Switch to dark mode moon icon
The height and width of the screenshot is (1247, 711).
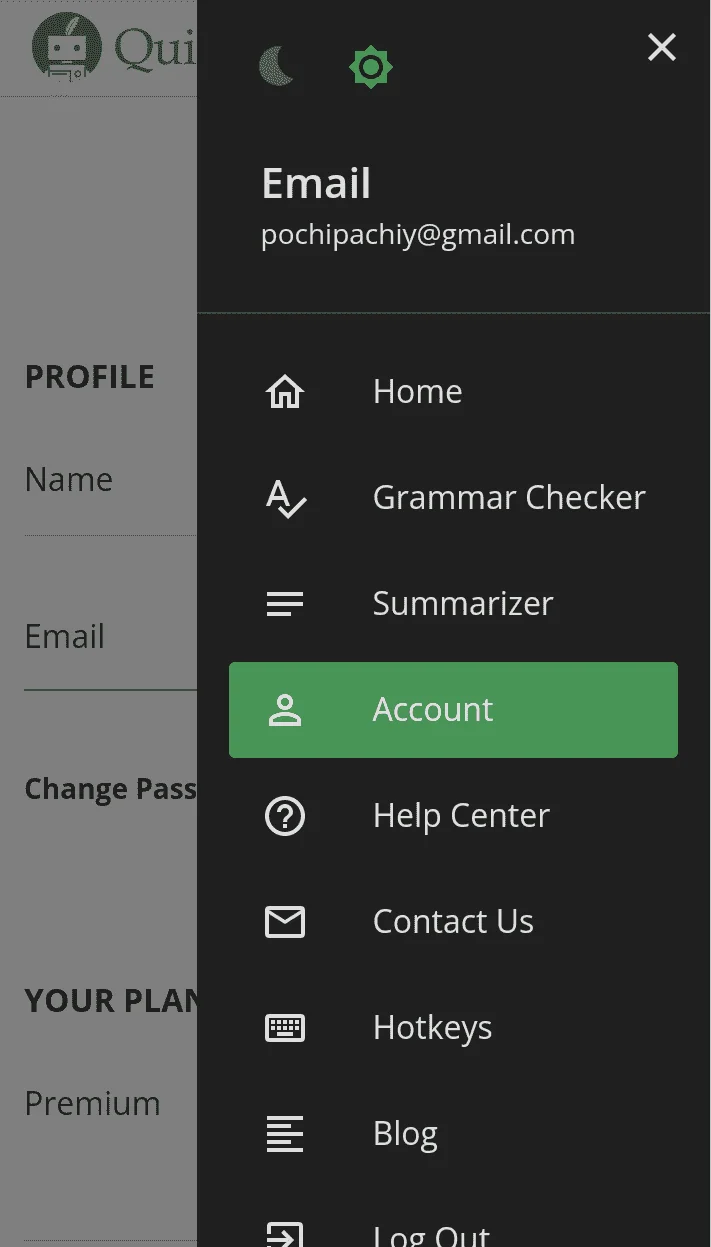[277, 67]
